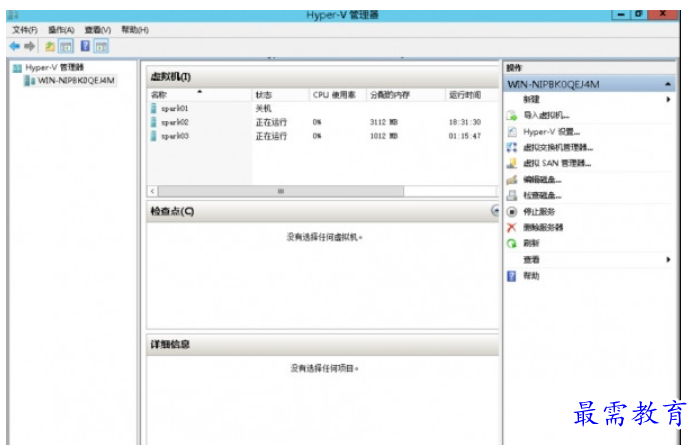The height and width of the screenshot is (445, 695).
Task: Click the 虚拟交换机管理器 icon
Action: [x=512, y=148]
